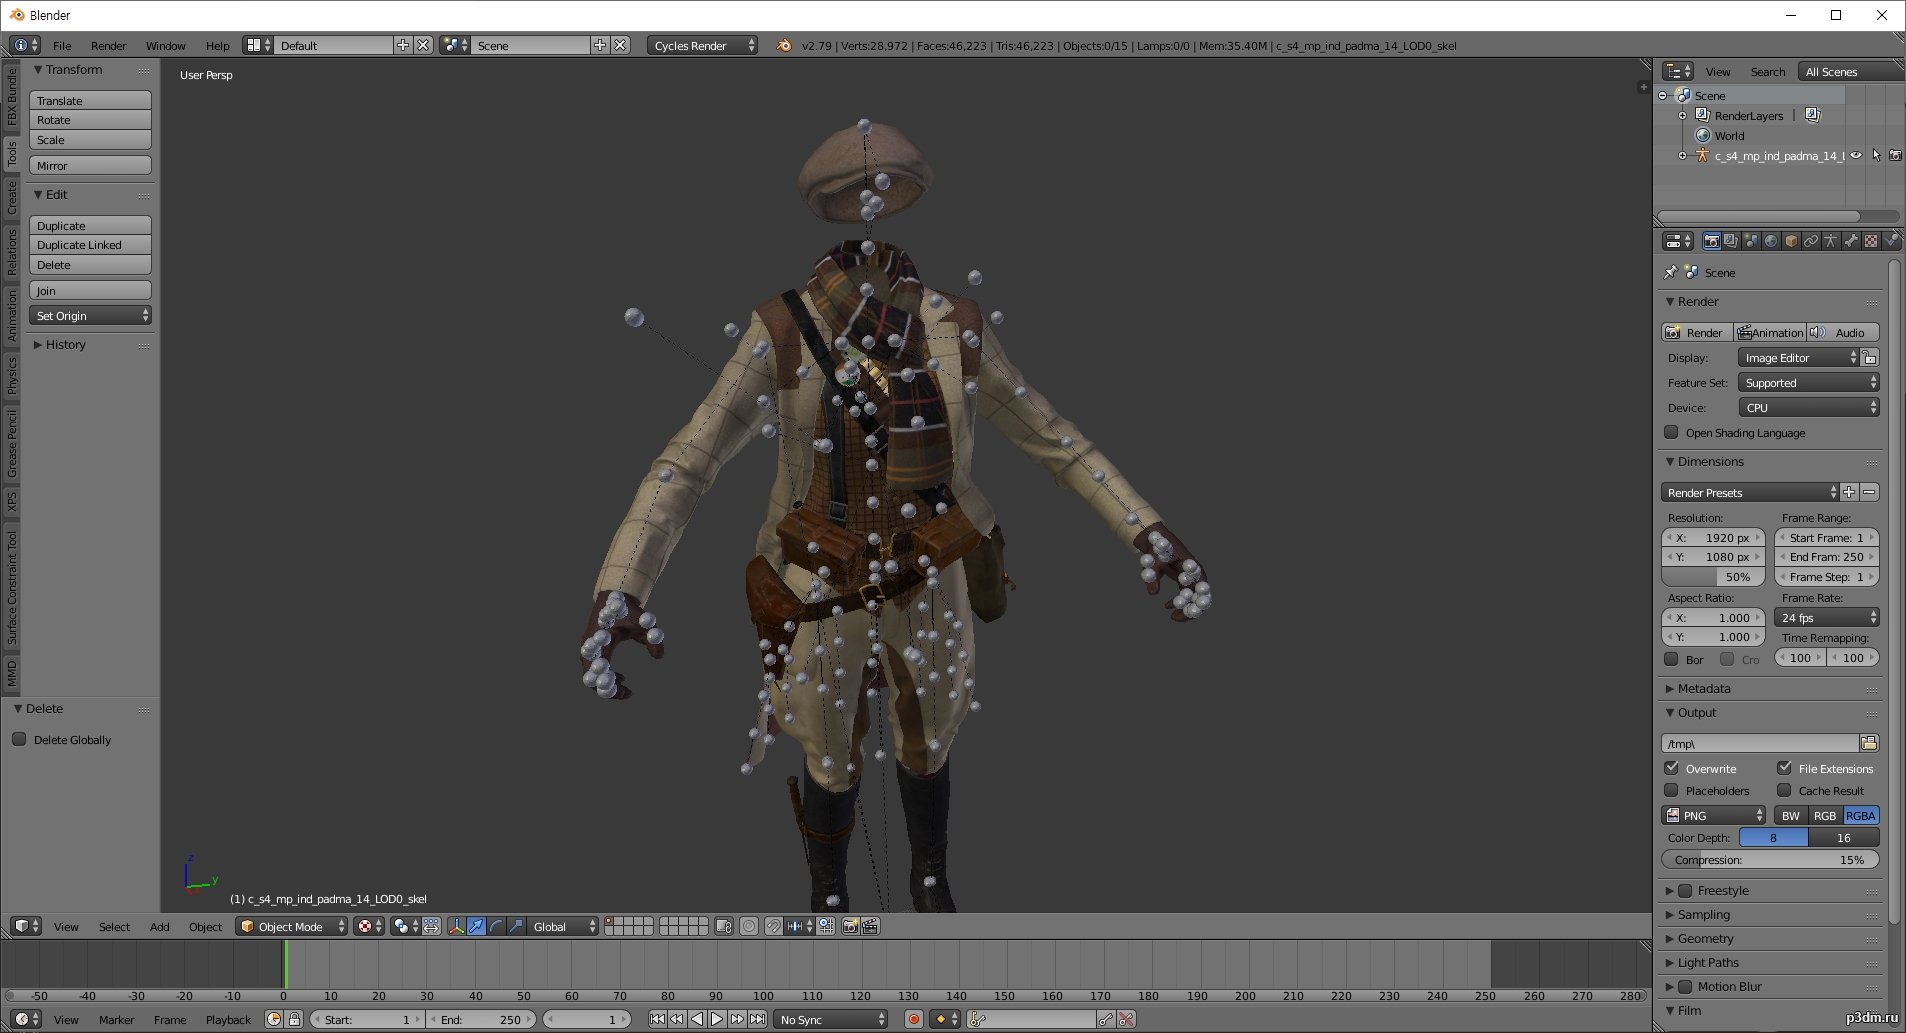The width and height of the screenshot is (1906, 1033).
Task: Jump to the last frame
Action: pyautogui.click(x=757, y=1020)
